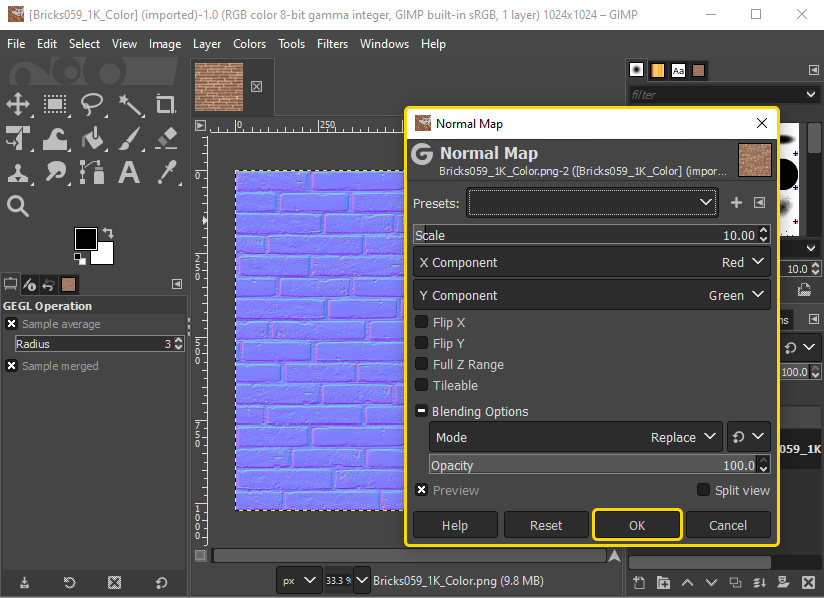The height and width of the screenshot is (598, 824).
Task: Click the Opacity slider in Blending Options
Action: pyautogui.click(x=600, y=465)
